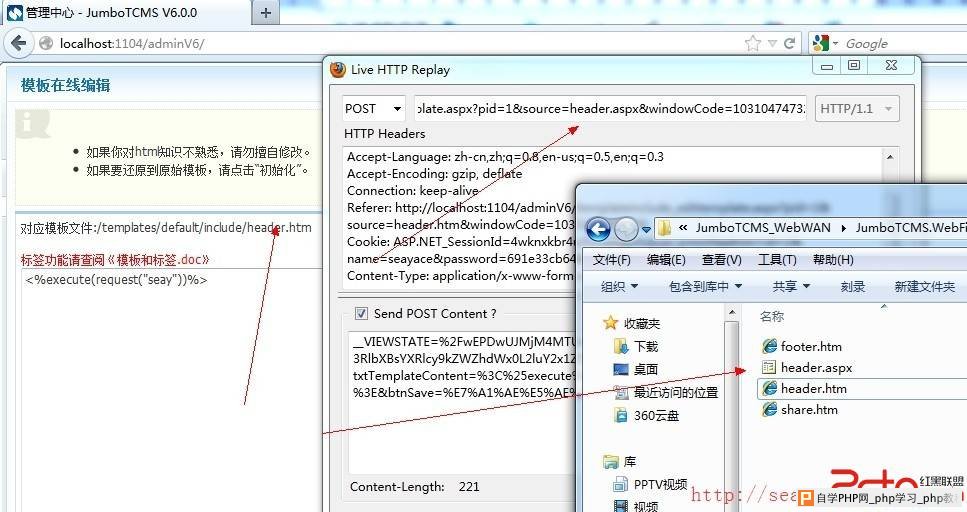Click navigation pane scrollbar up arrow
Screen dimensions: 967x512
(731, 312)
